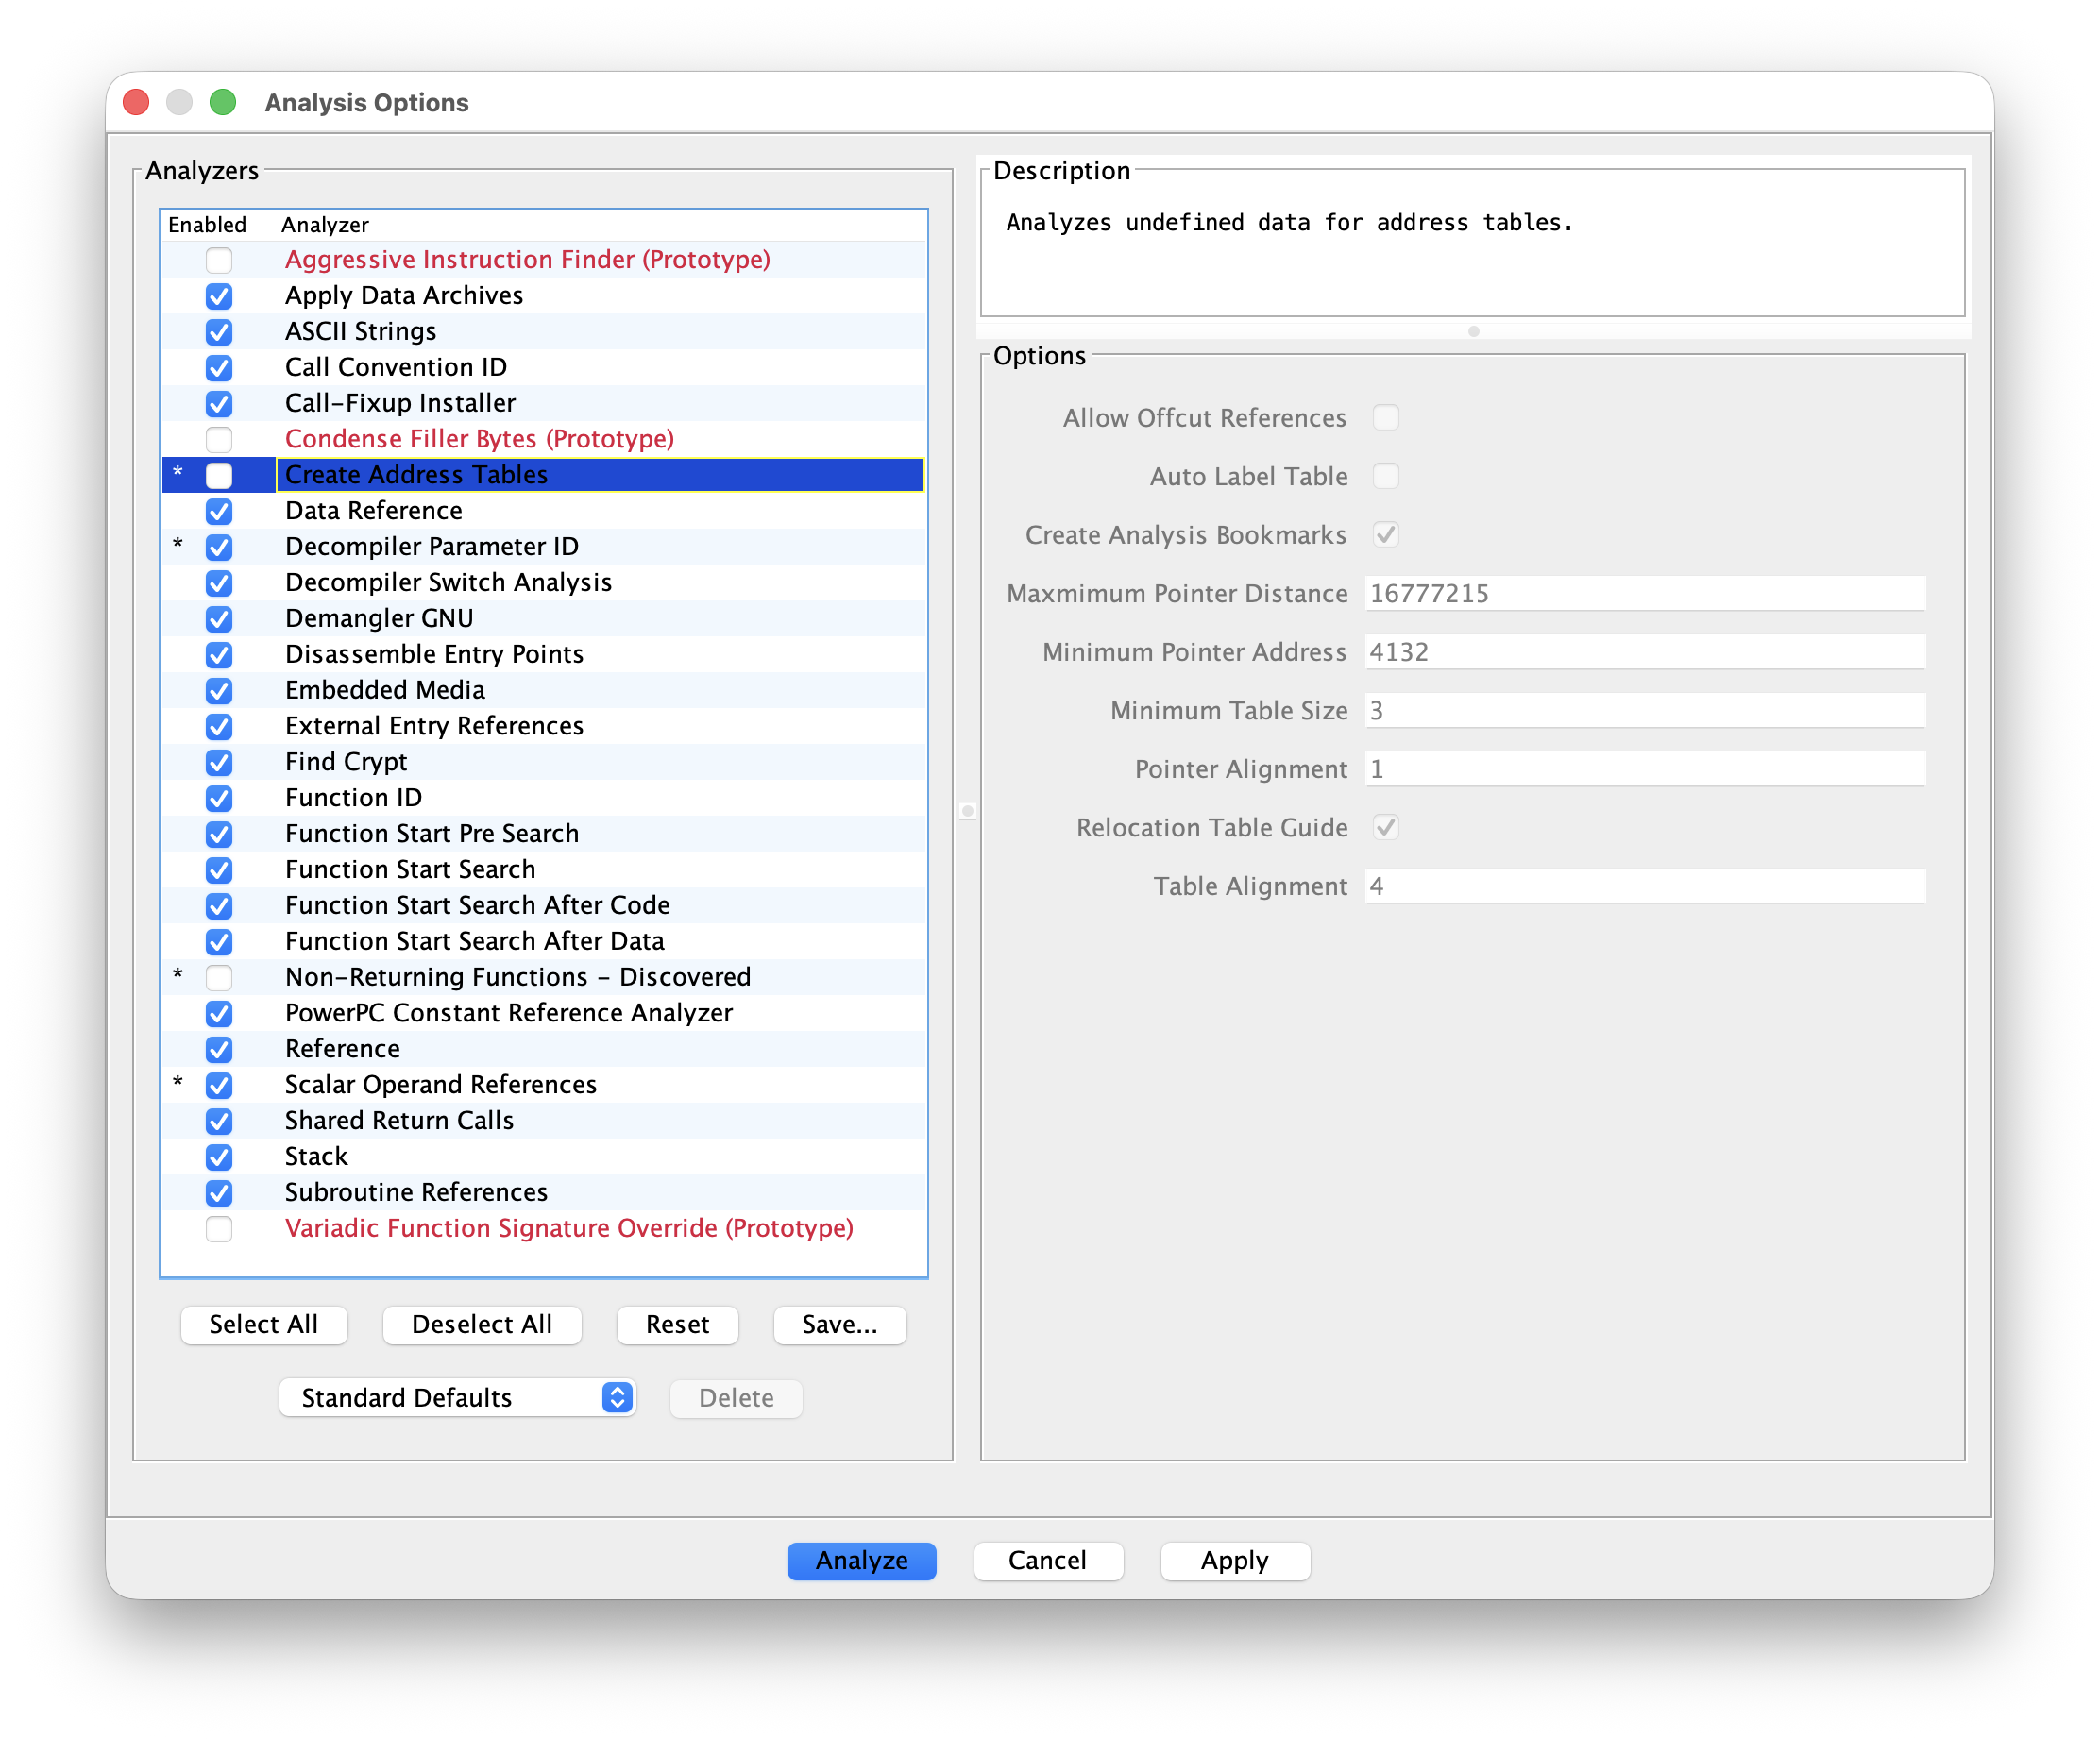The image size is (2100, 1739).
Task: Enable Variadic Function Signature Override checkbox
Action: pyautogui.click(x=219, y=1229)
